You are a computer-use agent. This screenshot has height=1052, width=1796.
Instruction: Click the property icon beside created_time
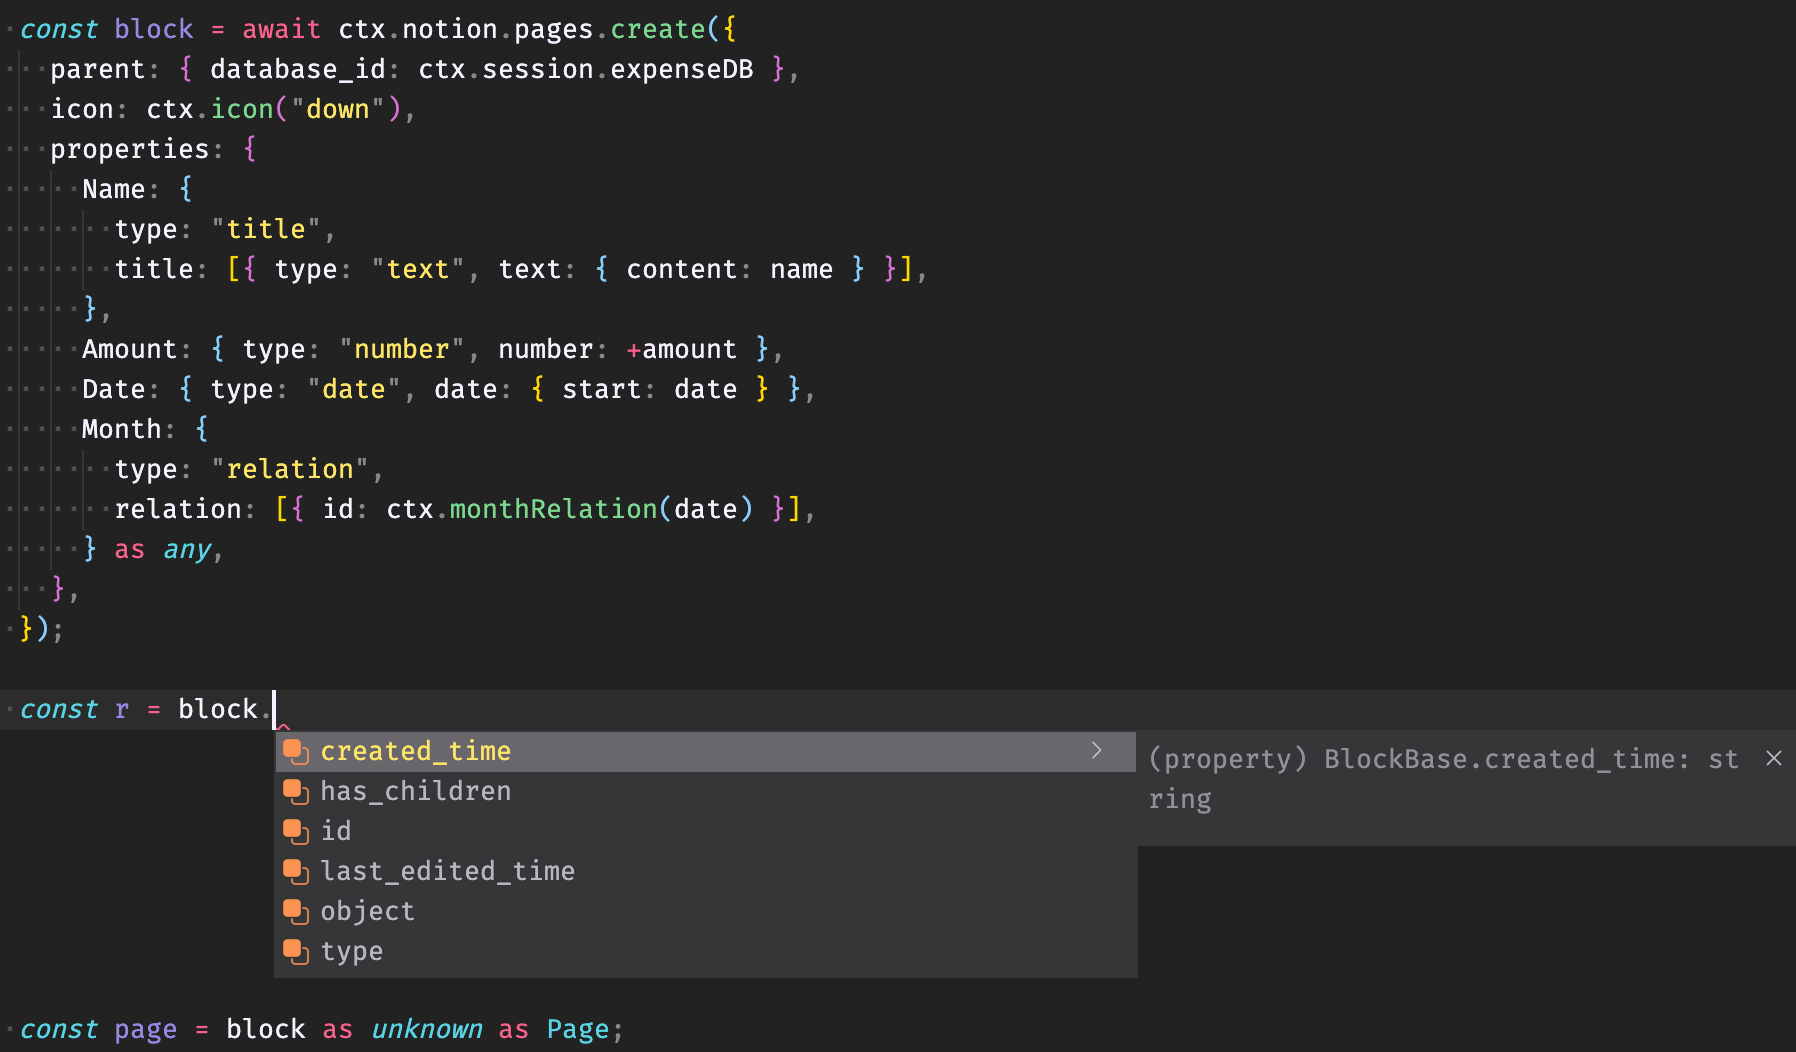(296, 751)
